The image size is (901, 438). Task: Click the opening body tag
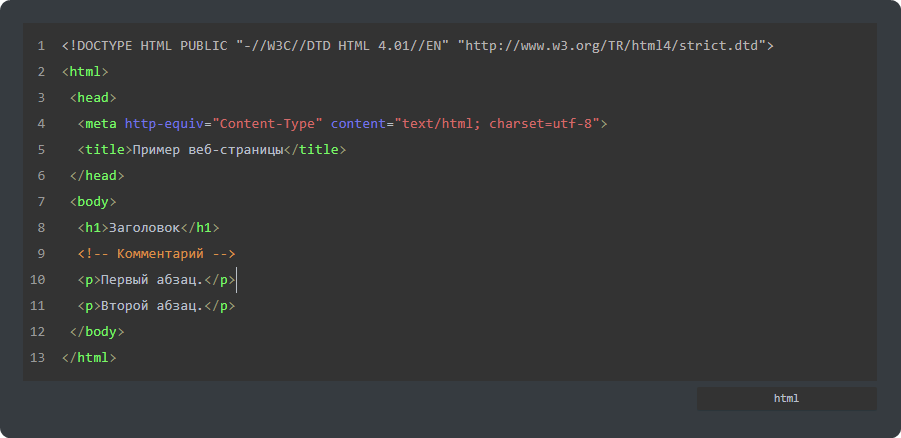coord(93,202)
